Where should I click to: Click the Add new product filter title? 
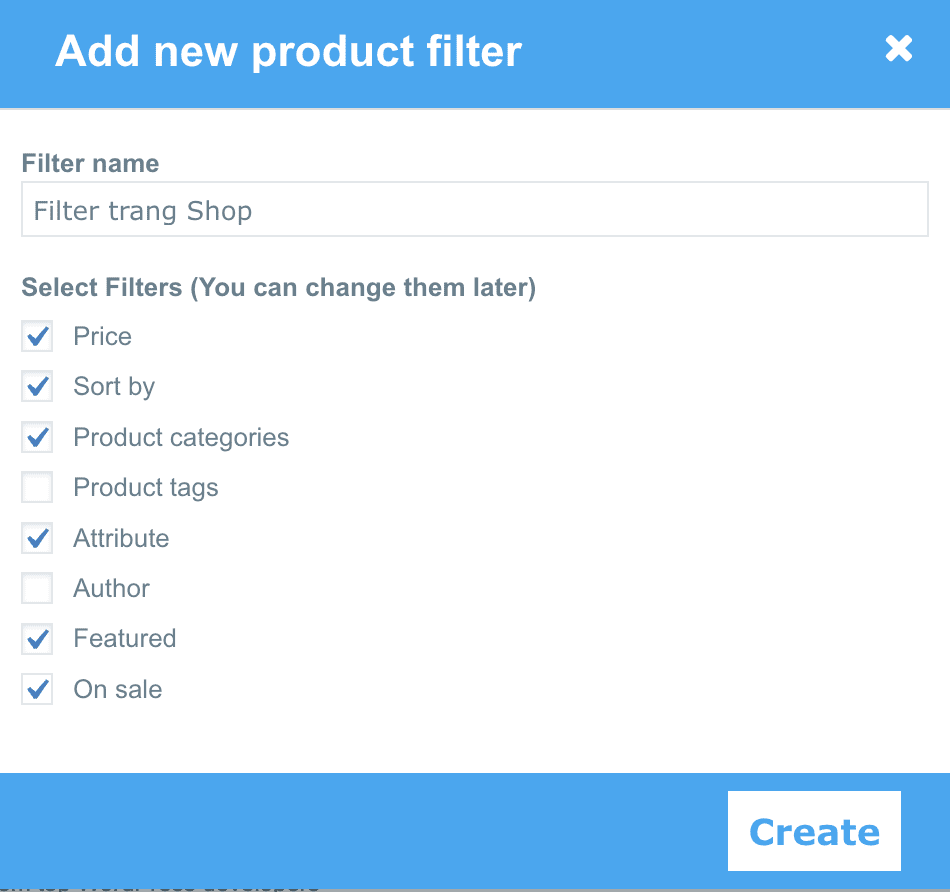pyautogui.click(x=288, y=52)
